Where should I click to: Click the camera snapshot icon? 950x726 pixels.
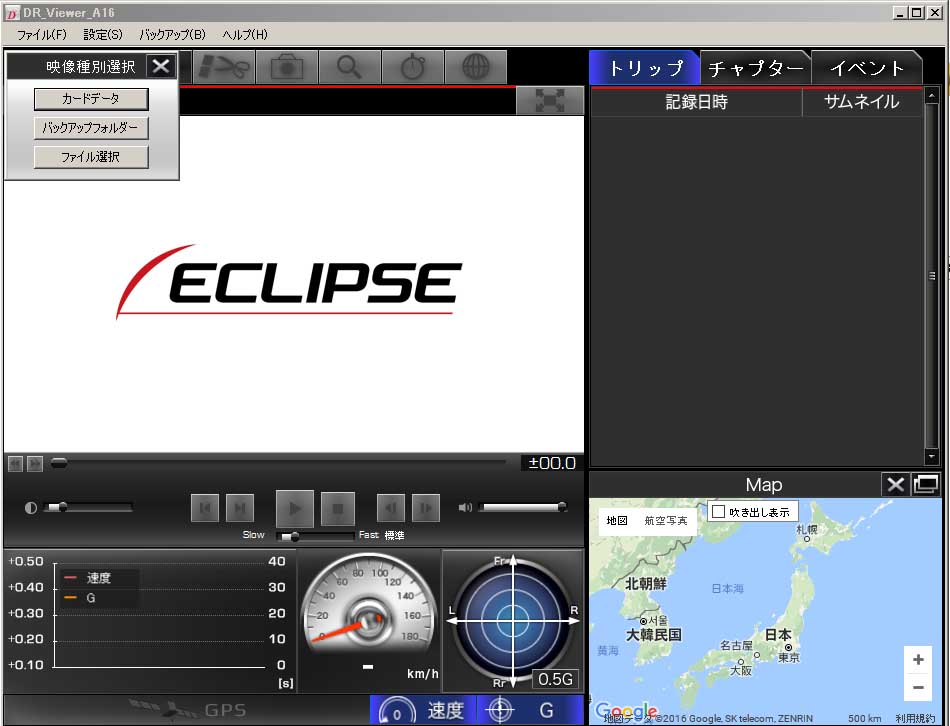pos(287,67)
